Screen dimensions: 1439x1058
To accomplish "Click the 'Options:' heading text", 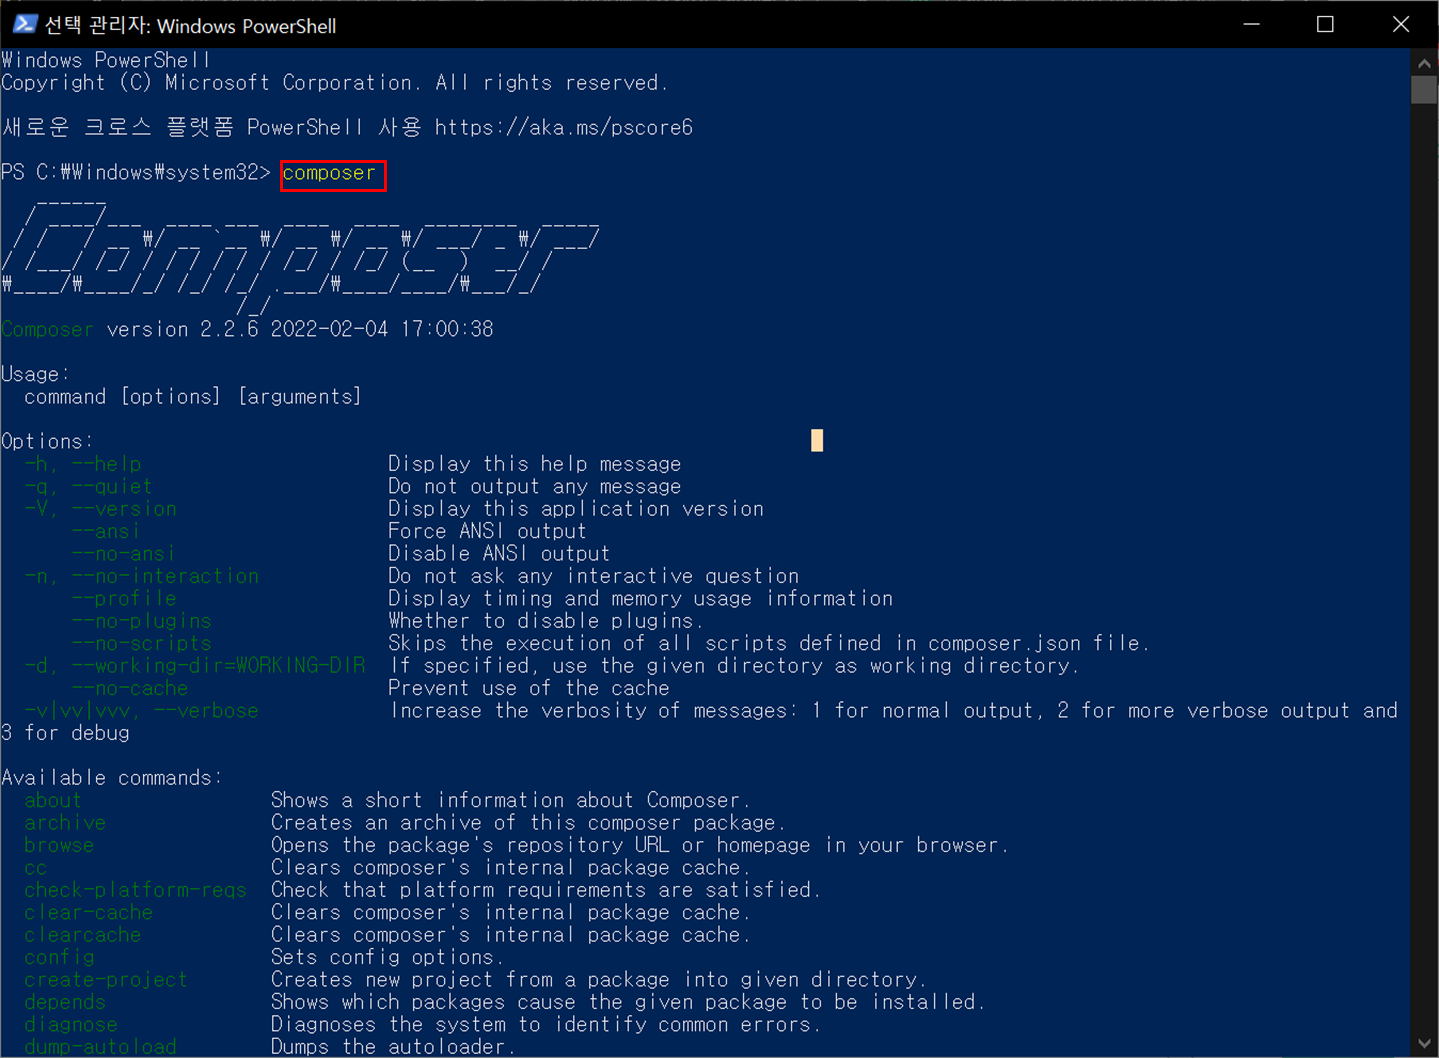I will point(47,441).
